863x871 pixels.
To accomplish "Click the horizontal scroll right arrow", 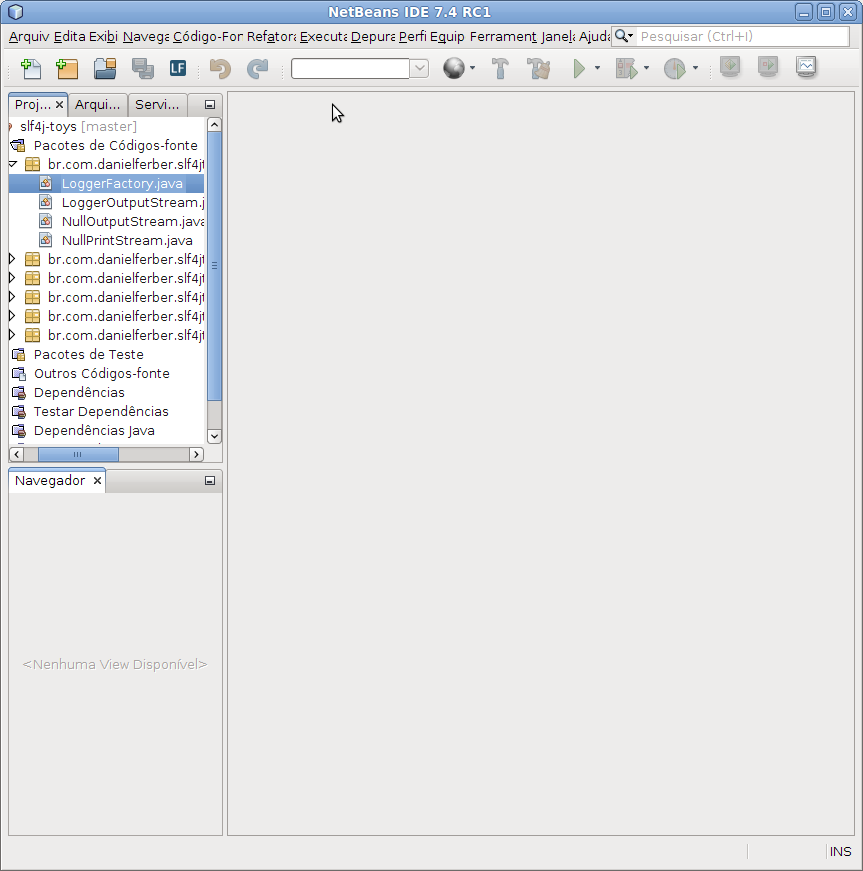I will pyautogui.click(x=196, y=454).
